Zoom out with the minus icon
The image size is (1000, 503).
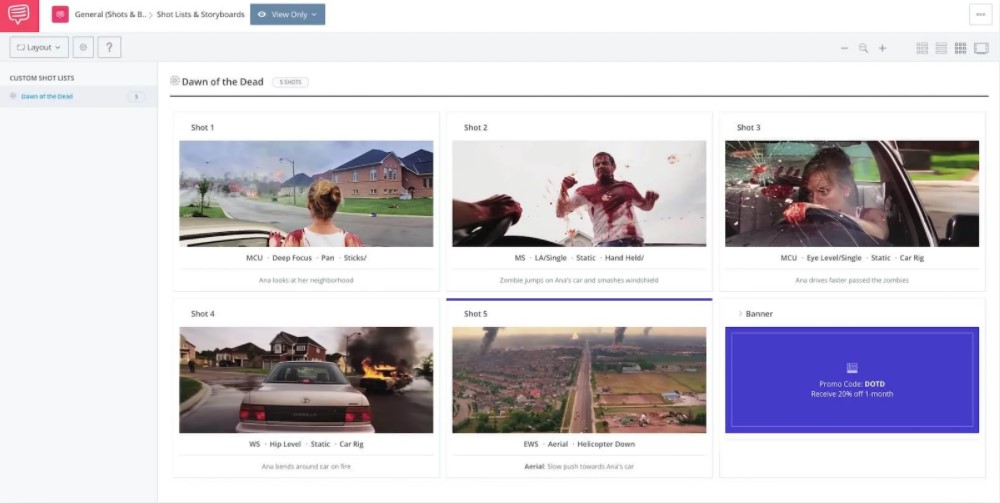pos(844,48)
